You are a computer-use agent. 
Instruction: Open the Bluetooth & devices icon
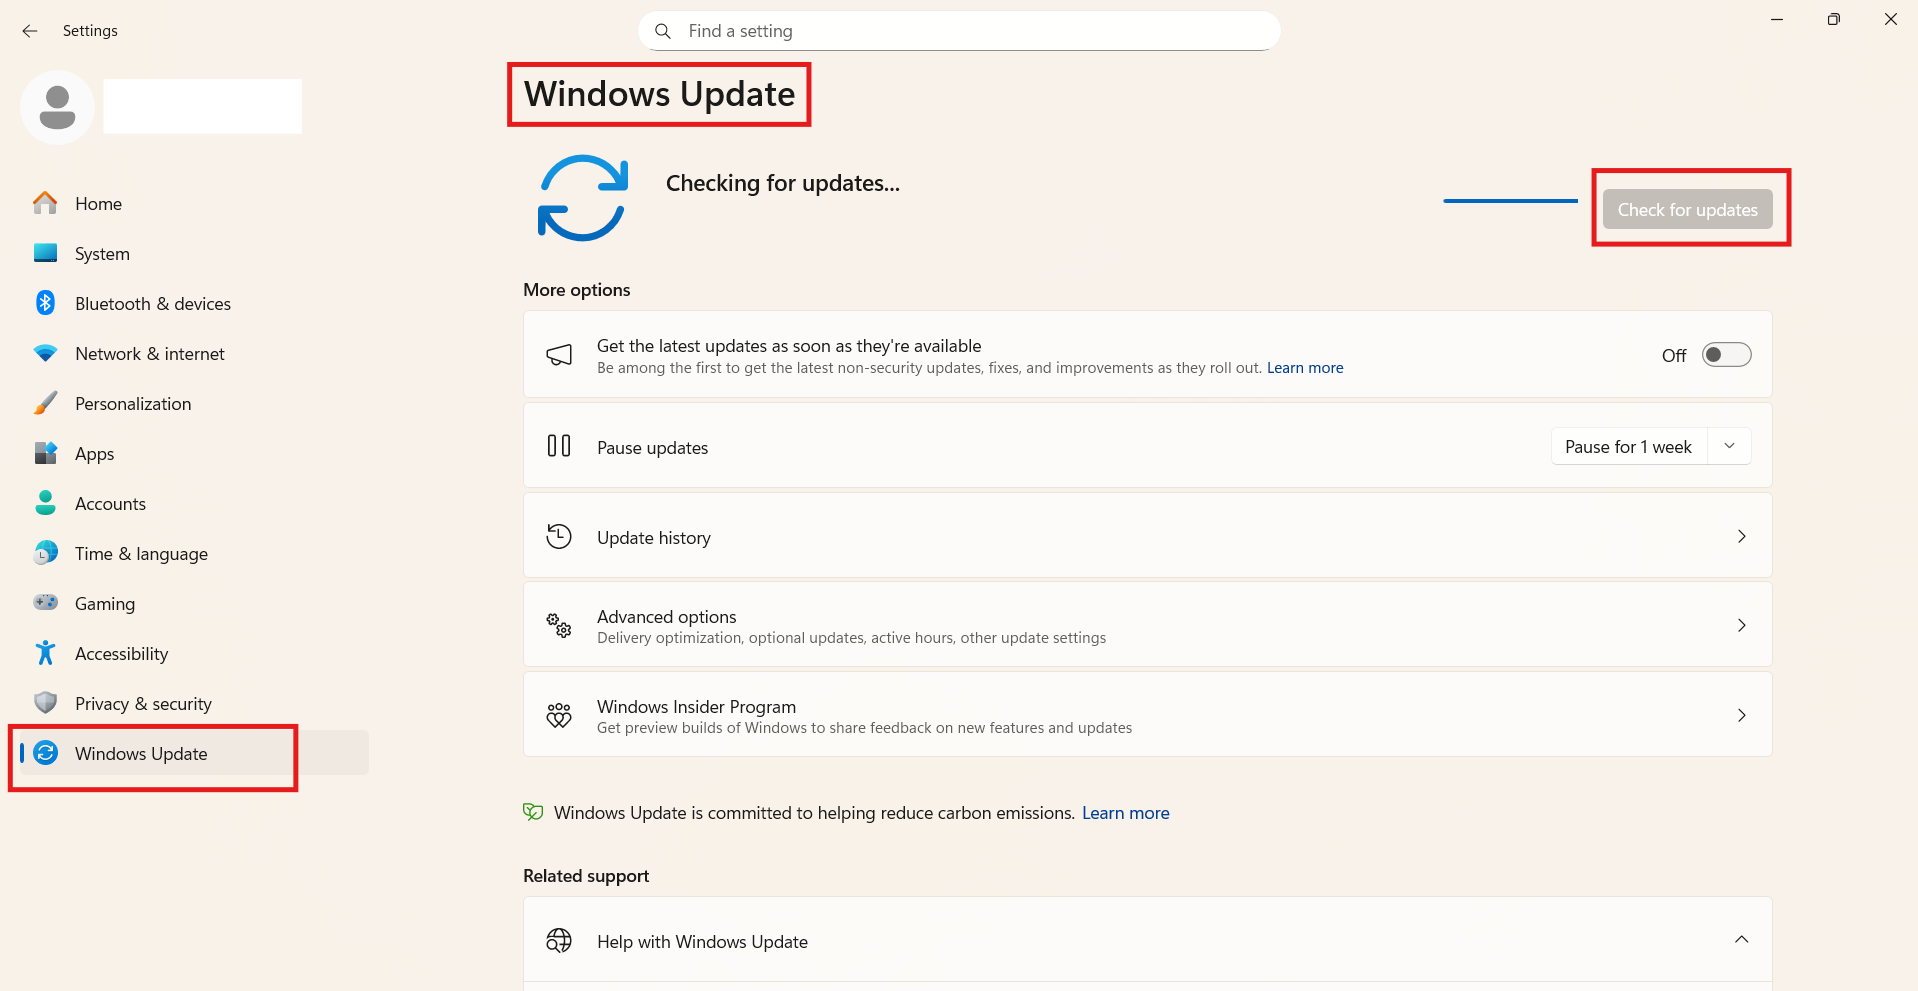(45, 303)
